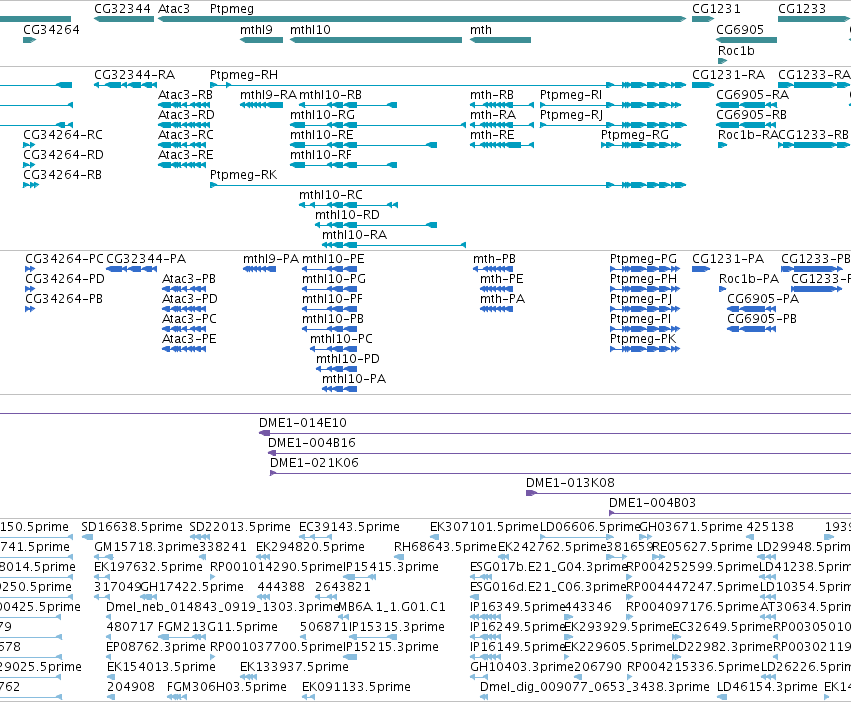Click protein Atac3-PE
Image resolution: width=851 pixels, height=702 pixels.
(x=184, y=349)
